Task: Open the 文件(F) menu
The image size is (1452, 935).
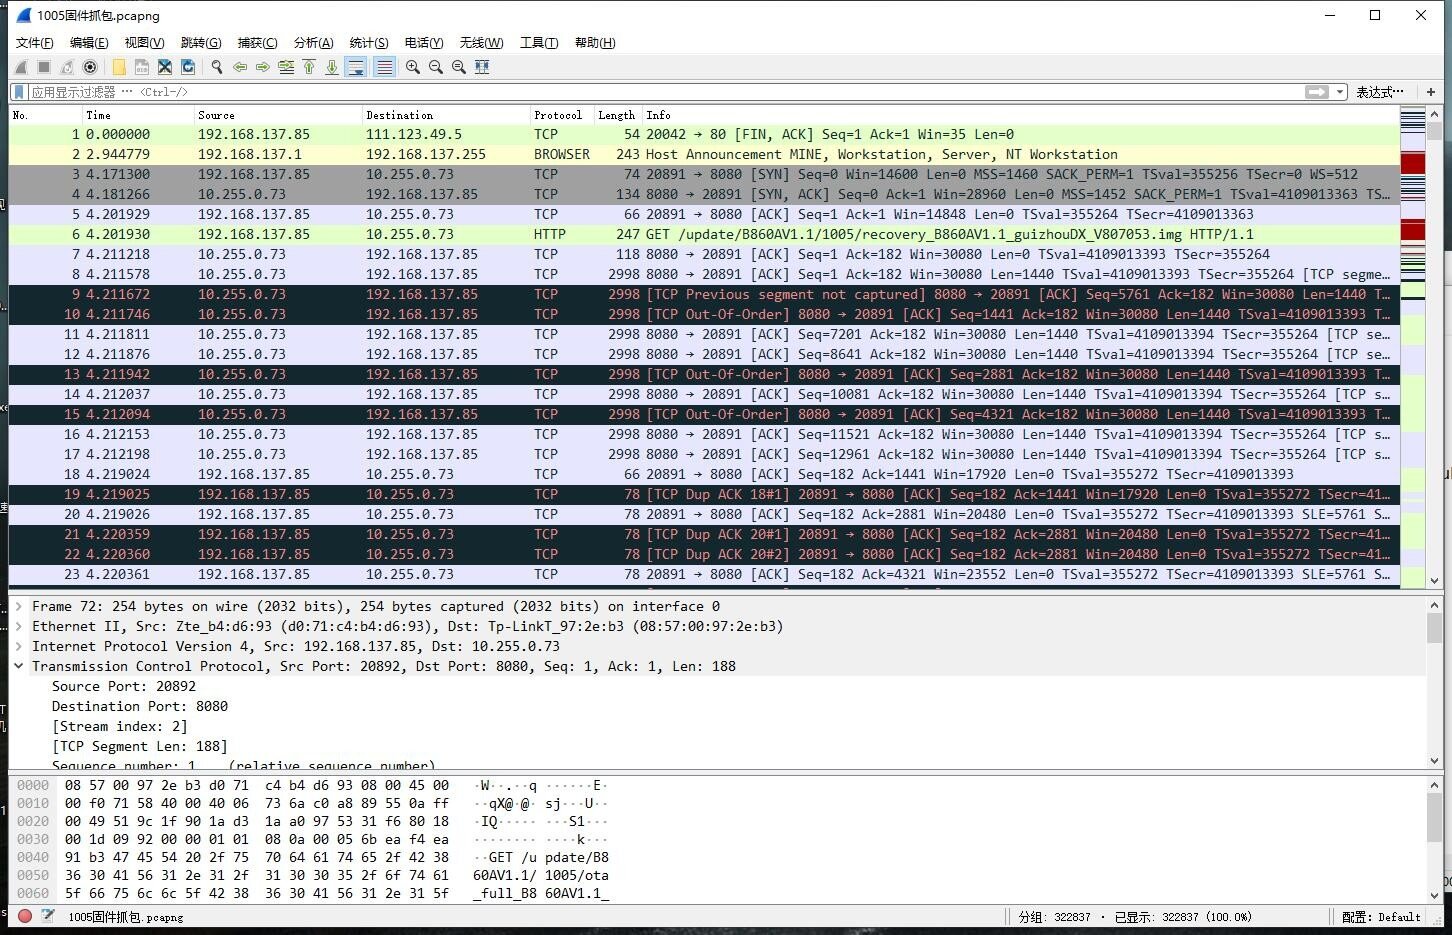Action: [x=35, y=42]
